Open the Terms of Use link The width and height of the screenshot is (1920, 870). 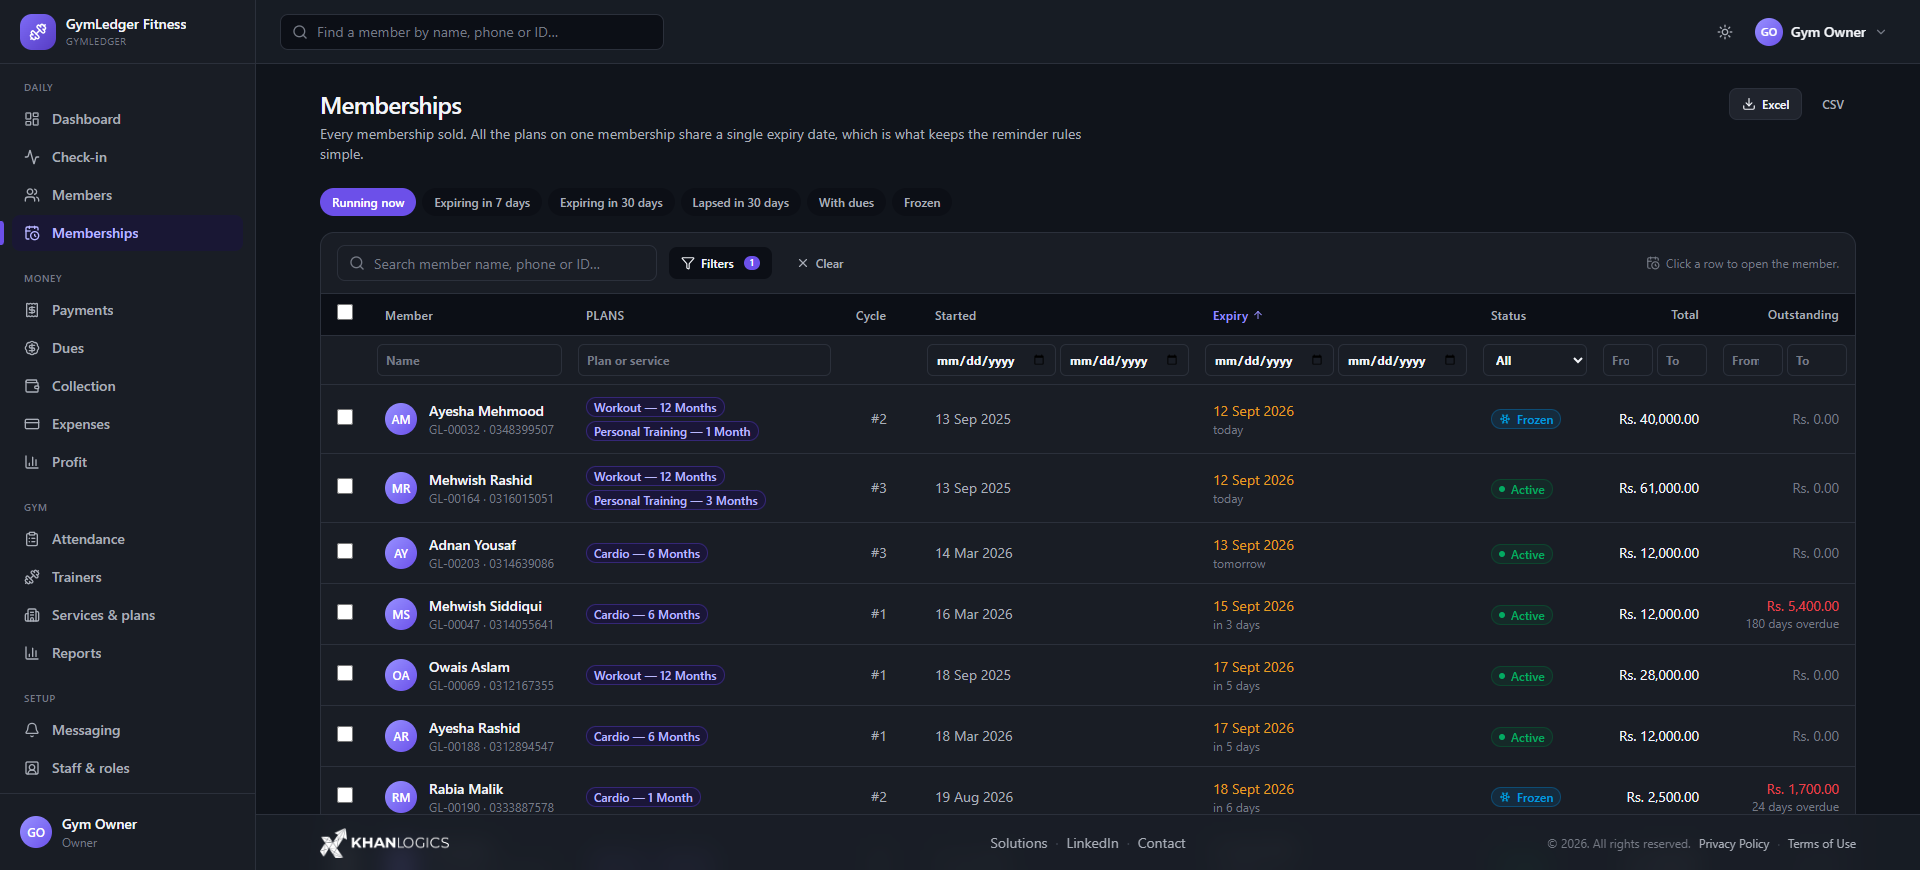click(1821, 844)
